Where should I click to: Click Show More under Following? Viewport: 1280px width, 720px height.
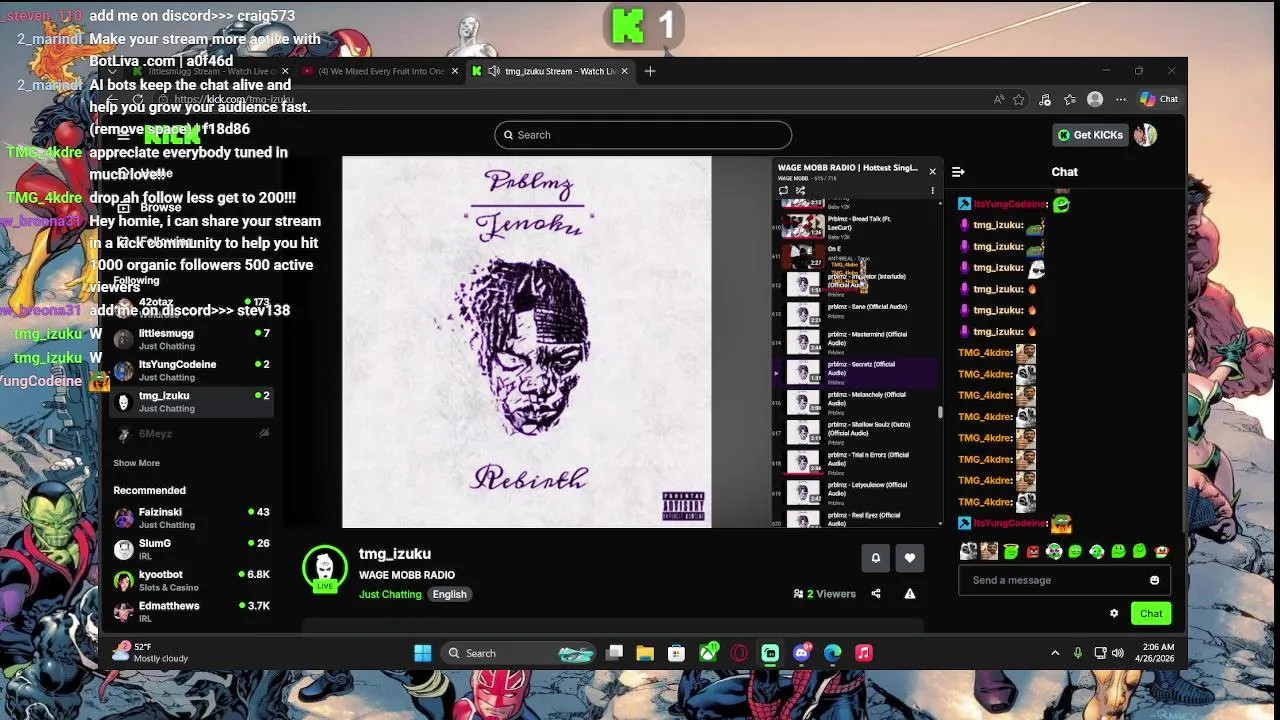tap(136, 463)
